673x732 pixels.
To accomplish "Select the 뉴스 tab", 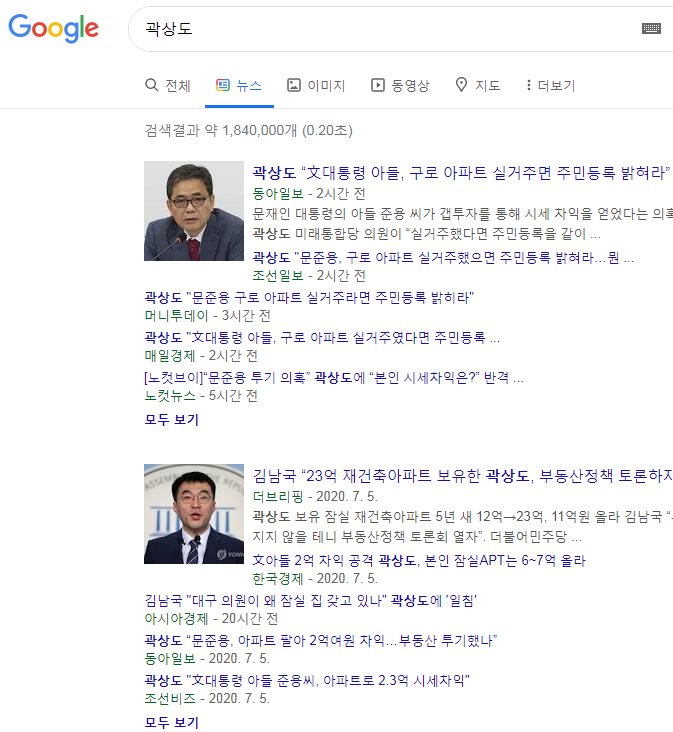I will (239, 85).
